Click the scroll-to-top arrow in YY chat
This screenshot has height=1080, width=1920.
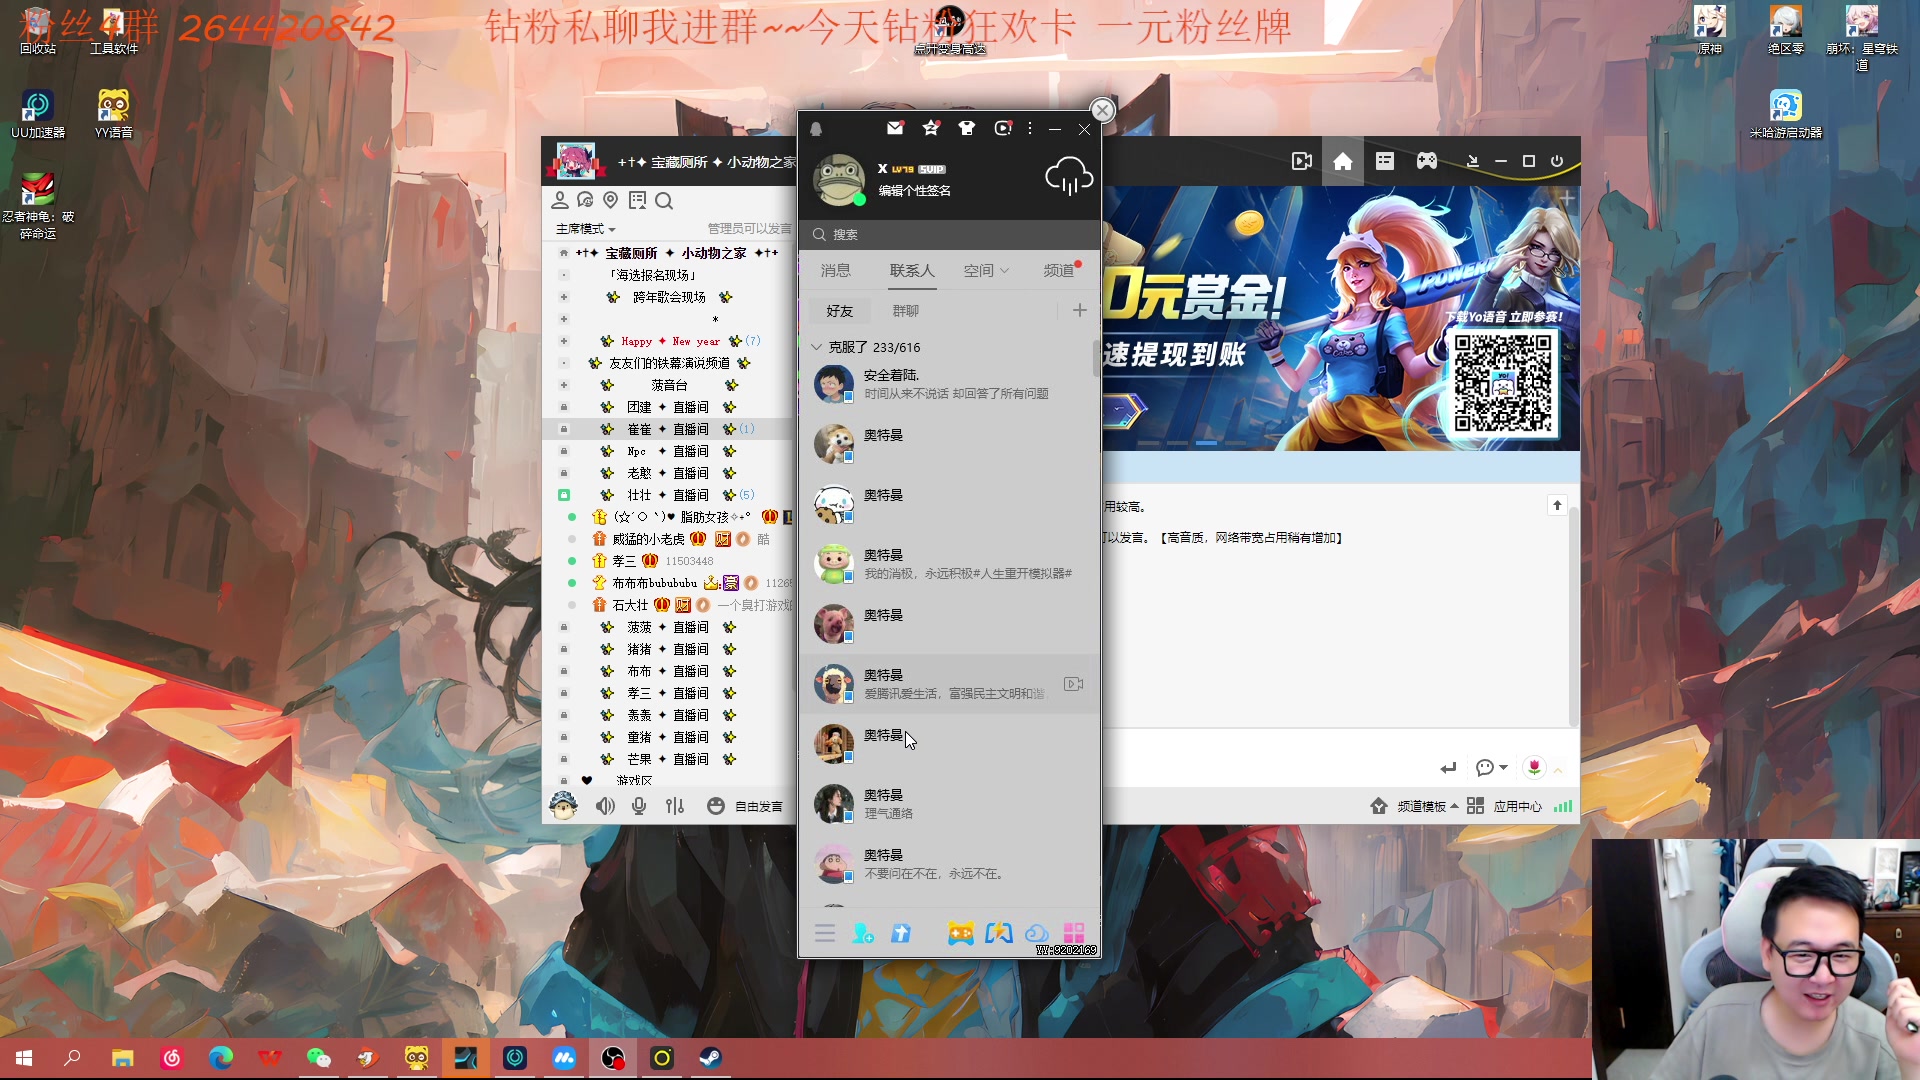[1557, 505]
